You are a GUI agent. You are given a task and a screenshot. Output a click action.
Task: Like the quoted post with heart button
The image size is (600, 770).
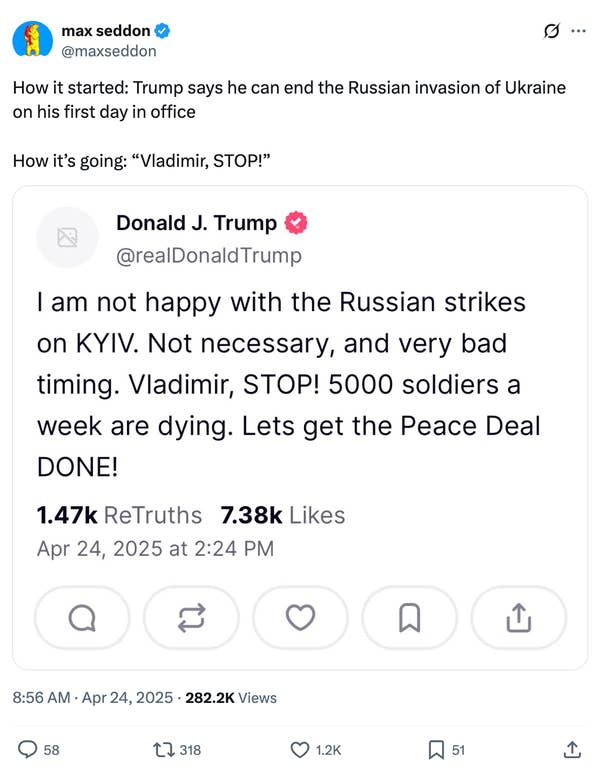tap(300, 618)
